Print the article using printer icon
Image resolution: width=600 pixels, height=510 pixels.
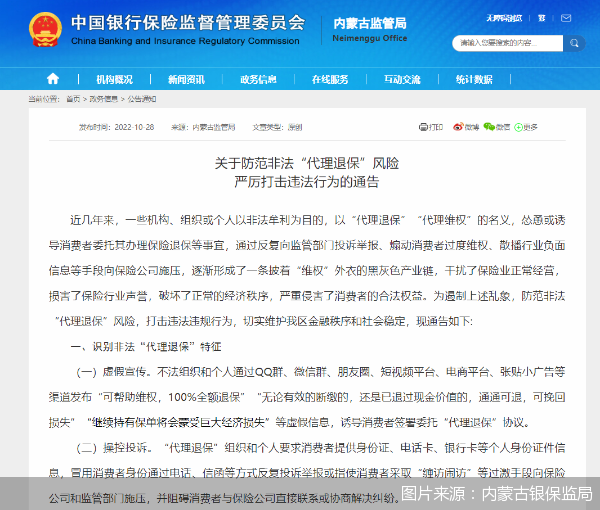point(430,127)
